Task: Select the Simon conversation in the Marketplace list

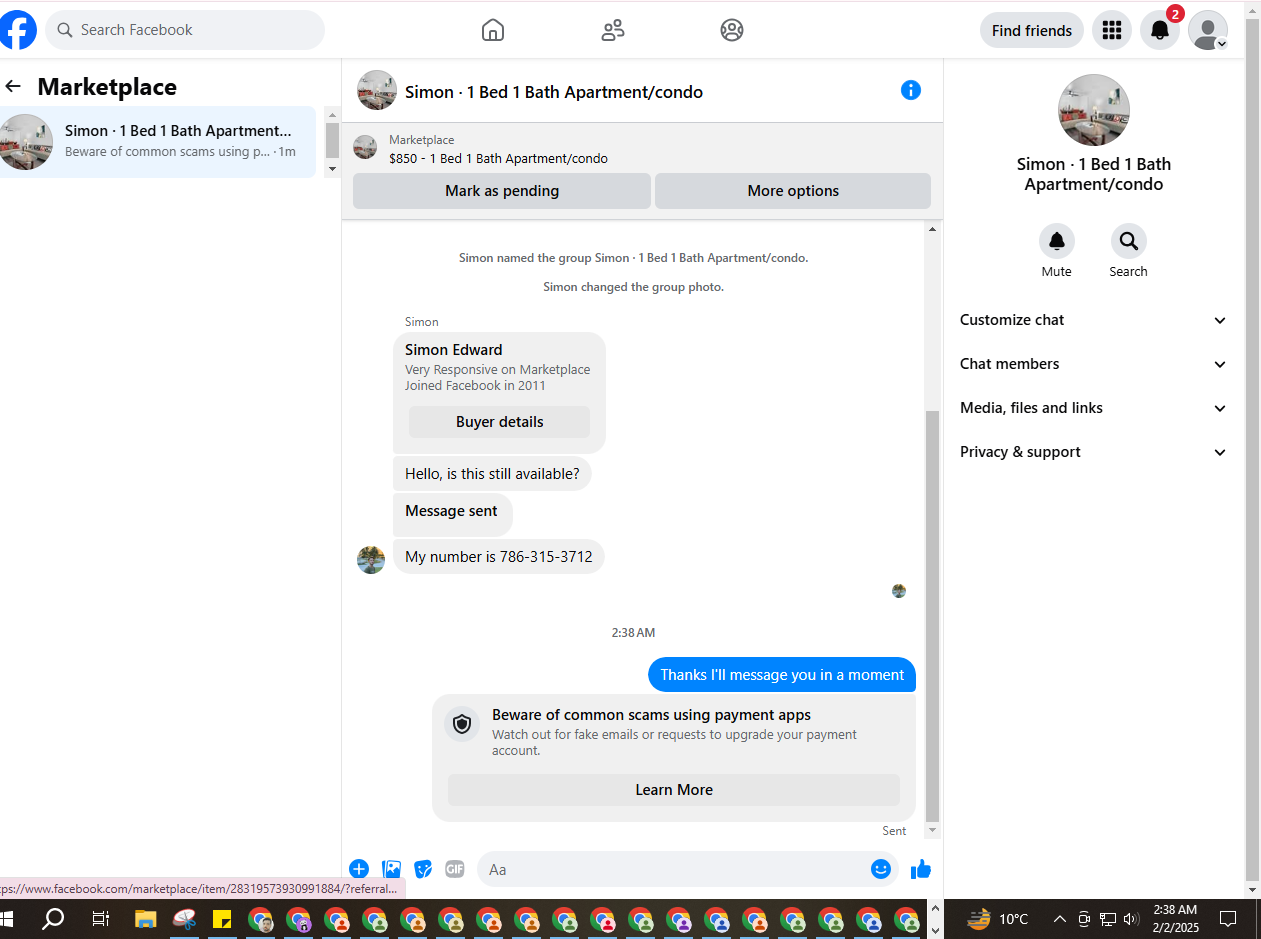Action: click(x=158, y=142)
